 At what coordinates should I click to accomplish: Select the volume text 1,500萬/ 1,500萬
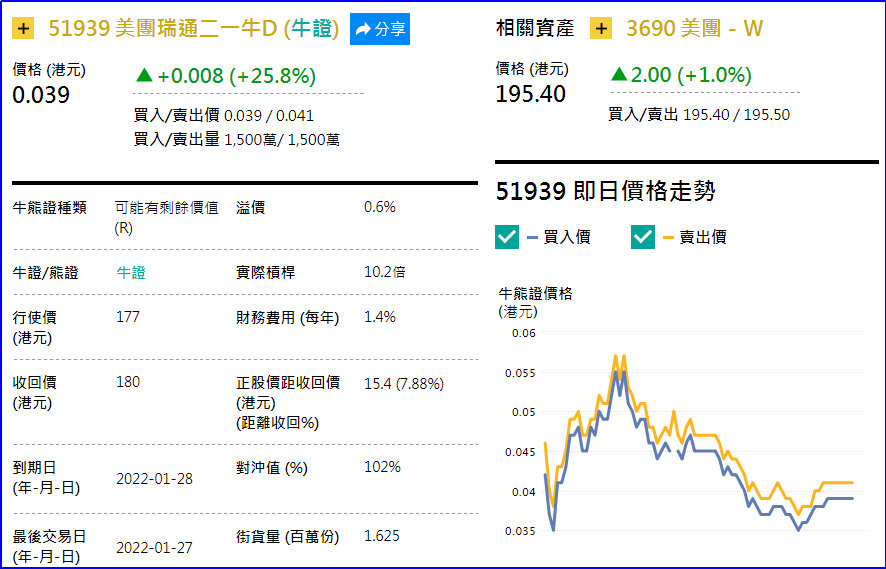[x=282, y=140]
